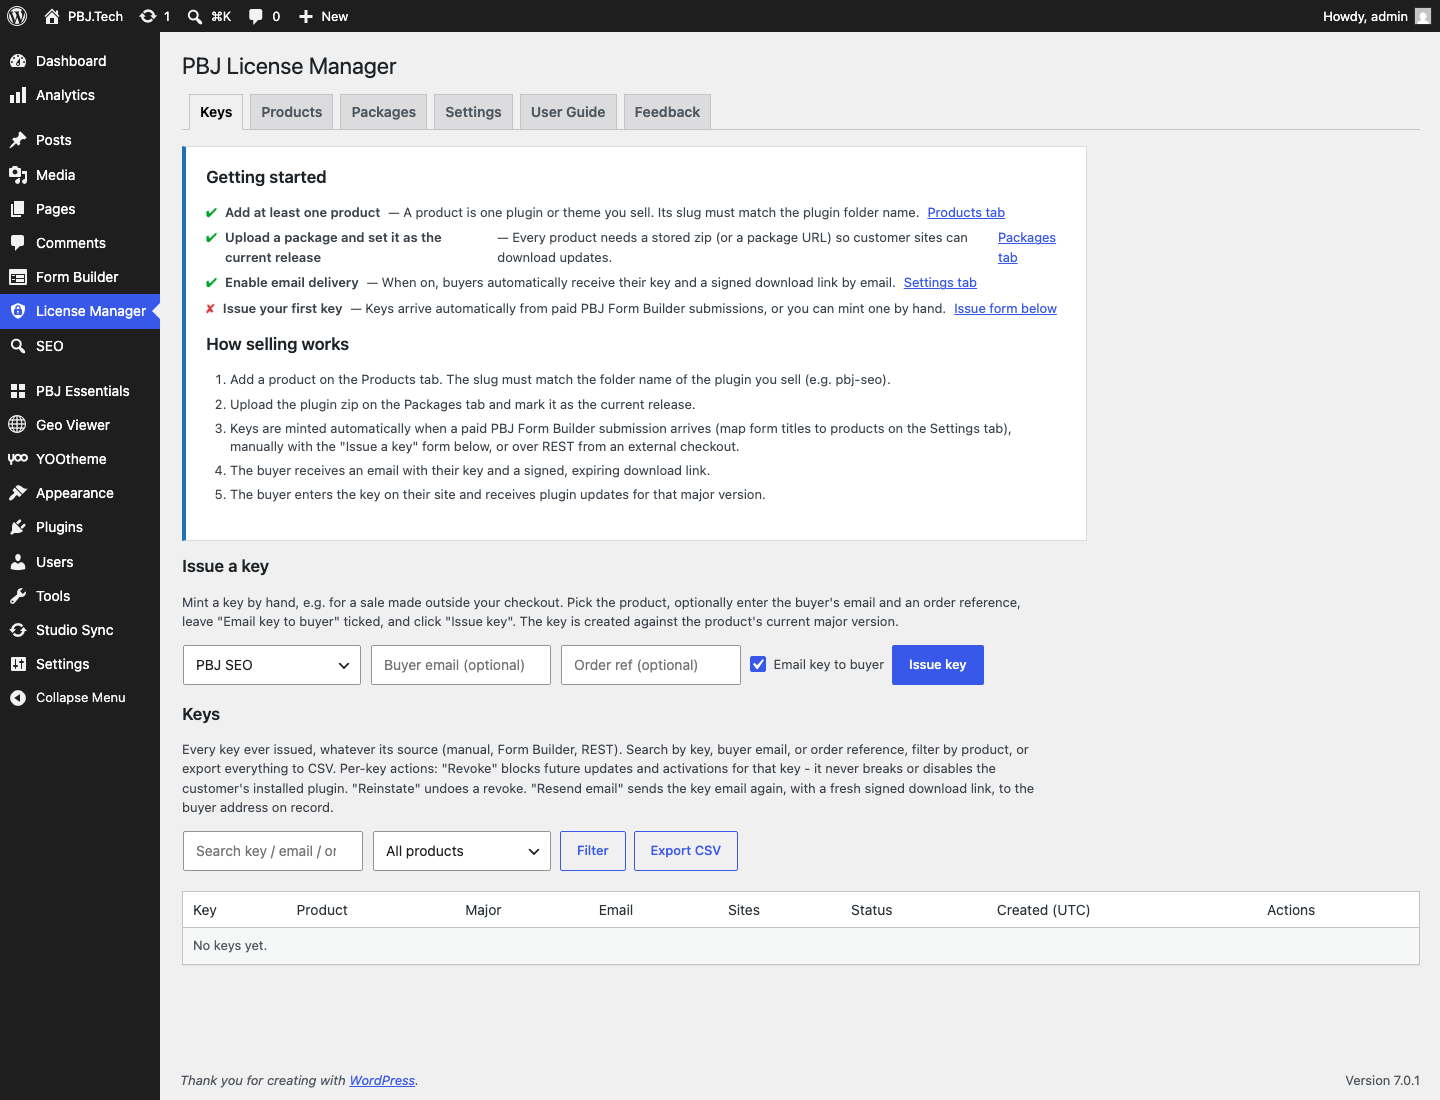Click the Howdy, admin text

click(1365, 16)
